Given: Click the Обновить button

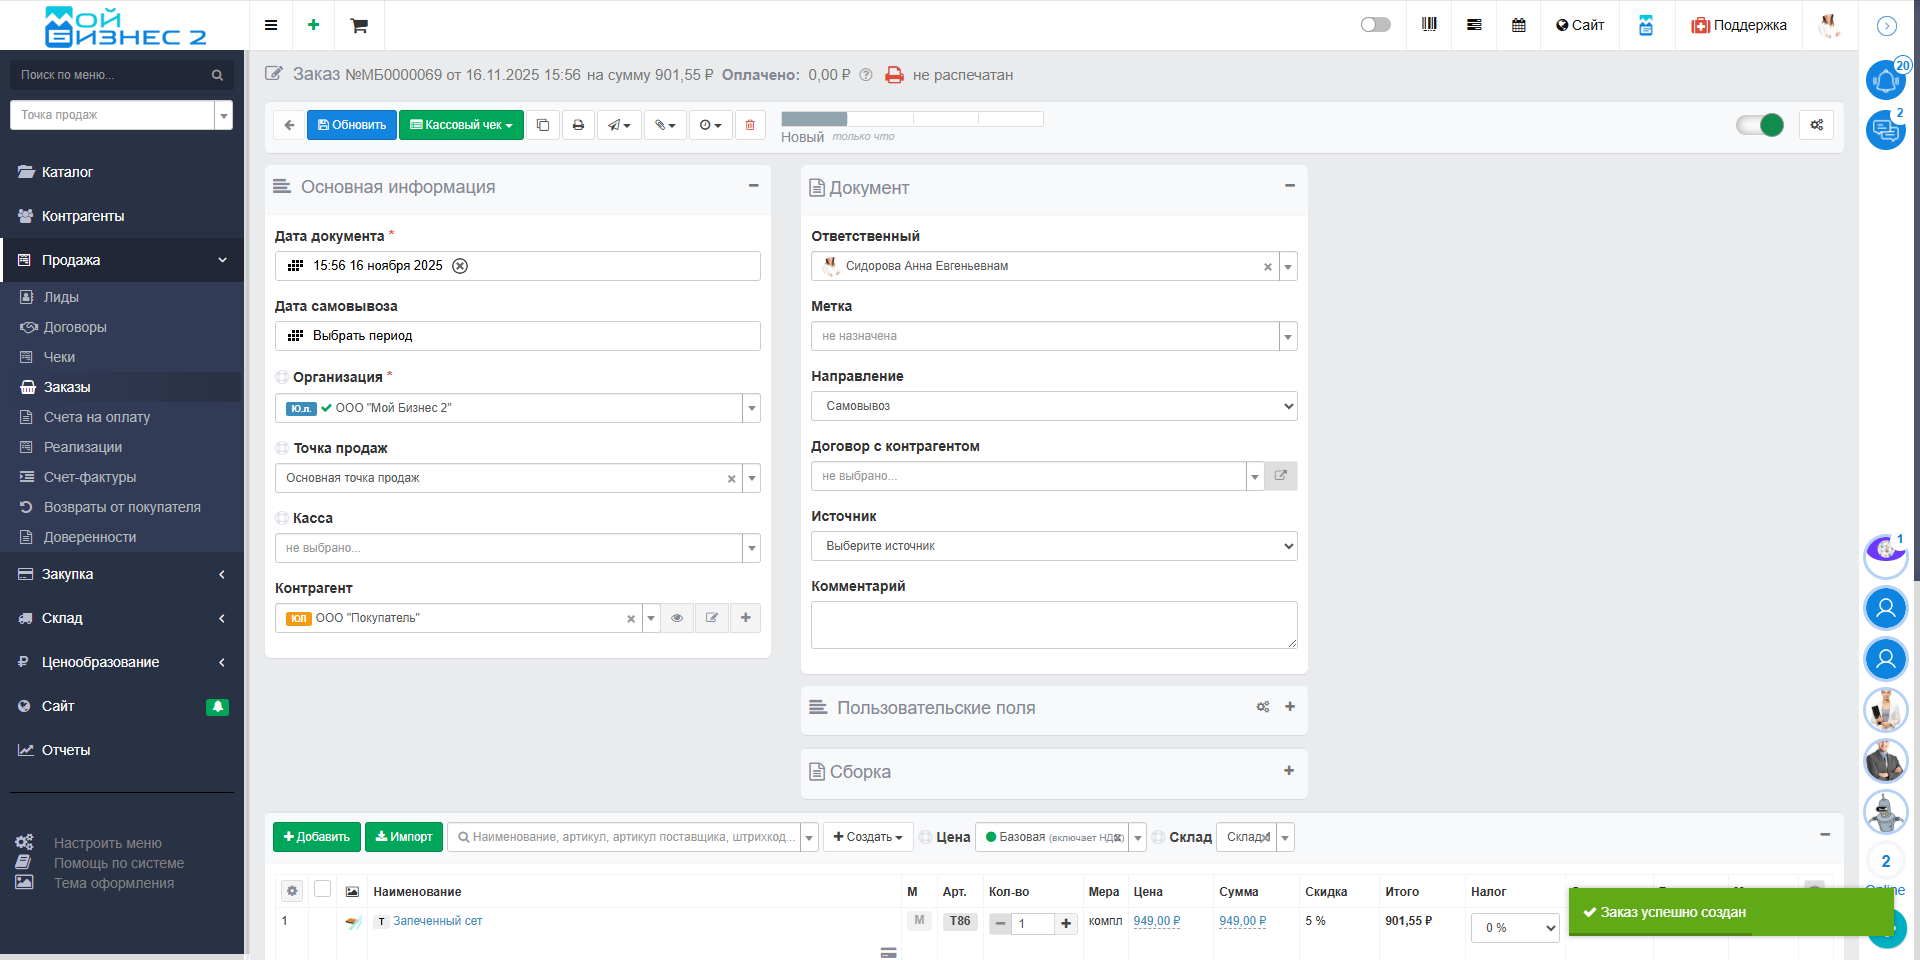Looking at the screenshot, I should [351, 125].
